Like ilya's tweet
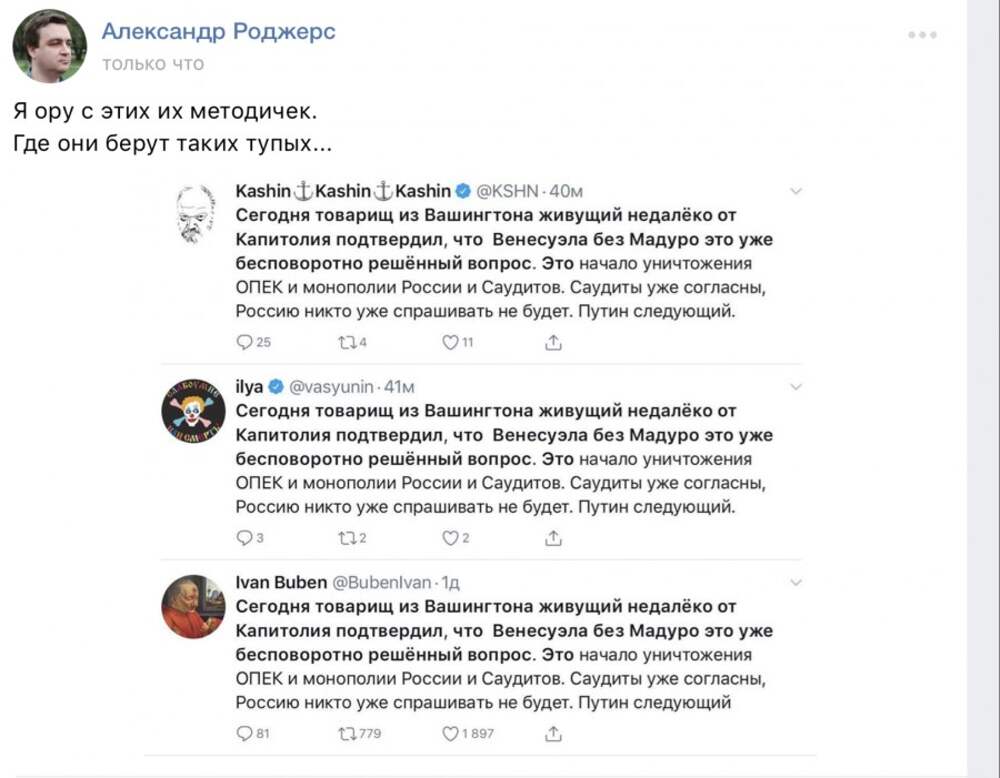 pos(450,538)
